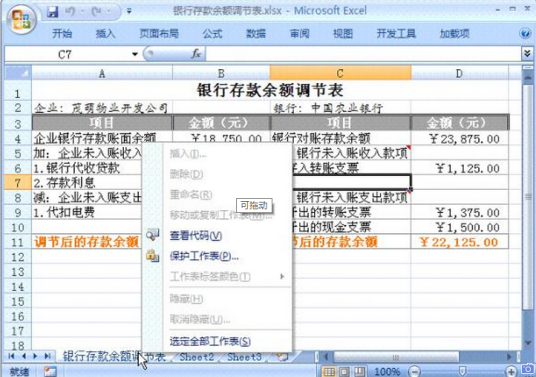
Task: Click the Redo icon in quick access toolbar
Action: [96, 12]
